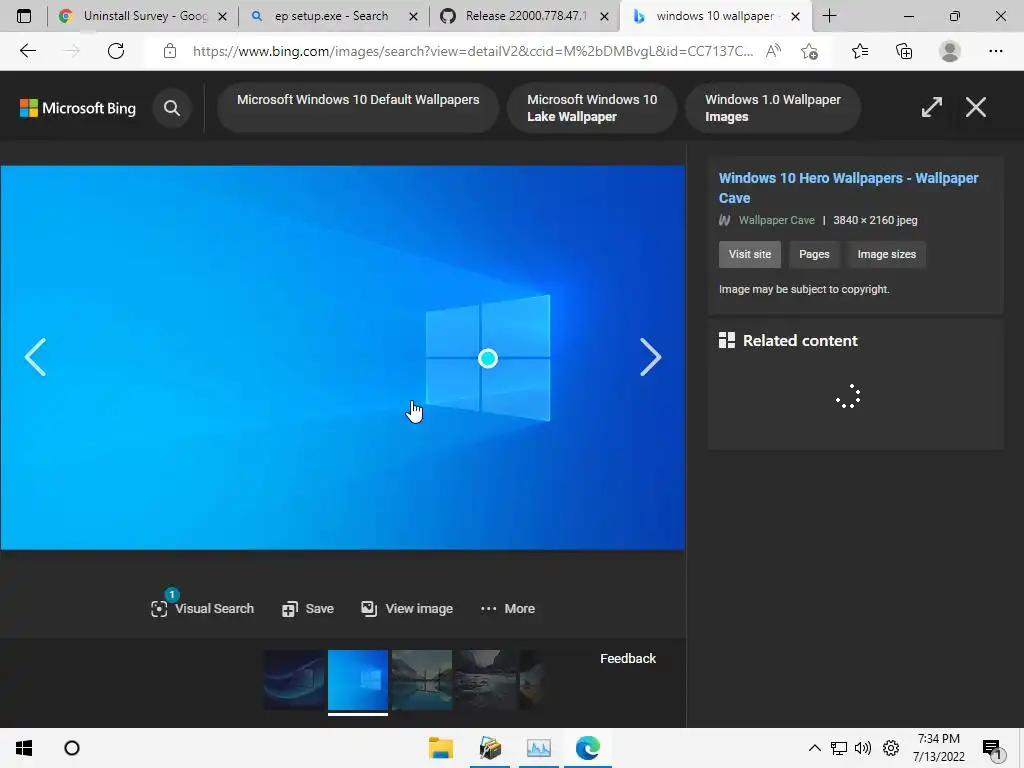Click the Edge tab actions menu icon
1024x768 pixels.
24,16
